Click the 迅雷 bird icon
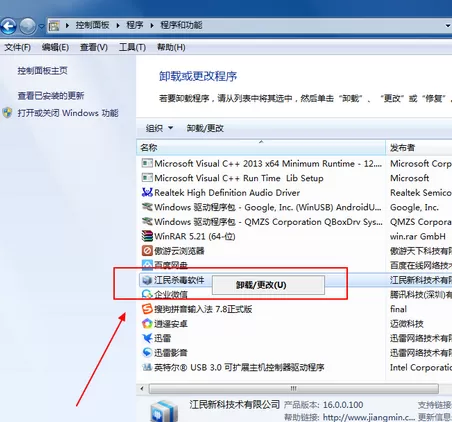 pos(147,338)
